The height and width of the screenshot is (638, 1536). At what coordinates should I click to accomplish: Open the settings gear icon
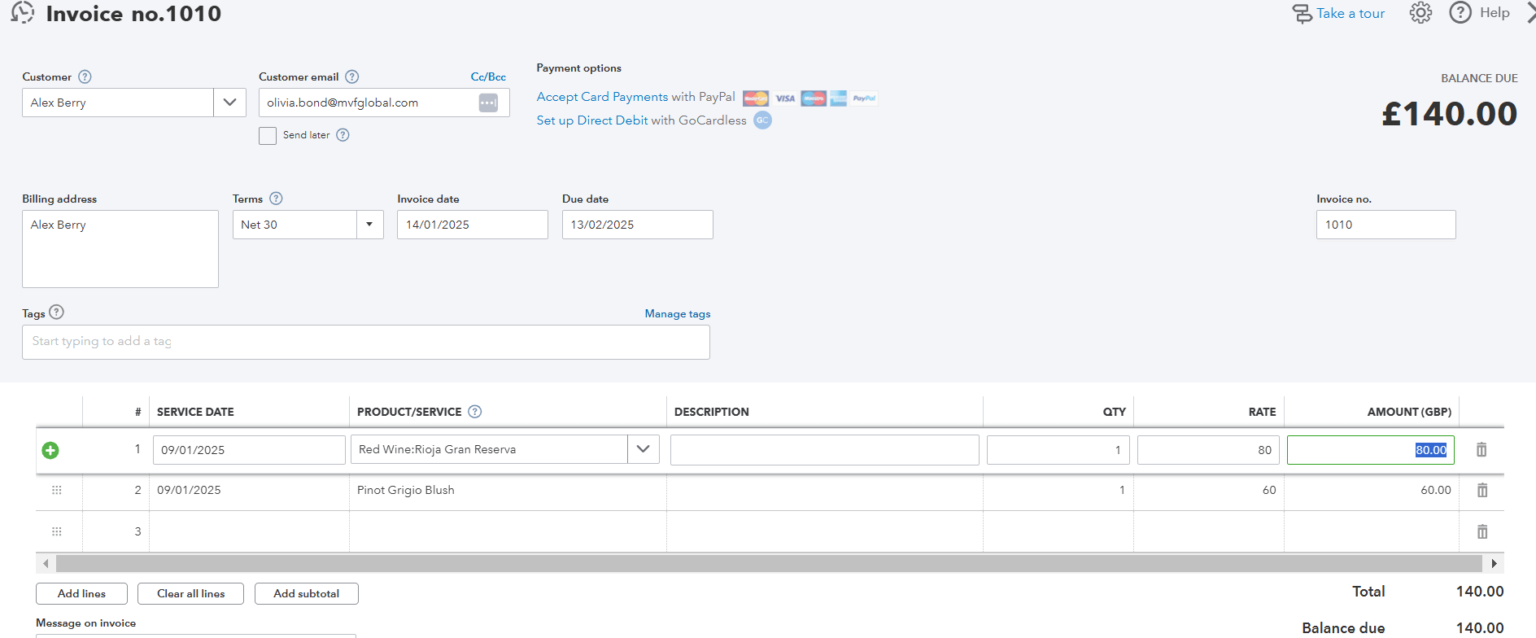point(1420,13)
